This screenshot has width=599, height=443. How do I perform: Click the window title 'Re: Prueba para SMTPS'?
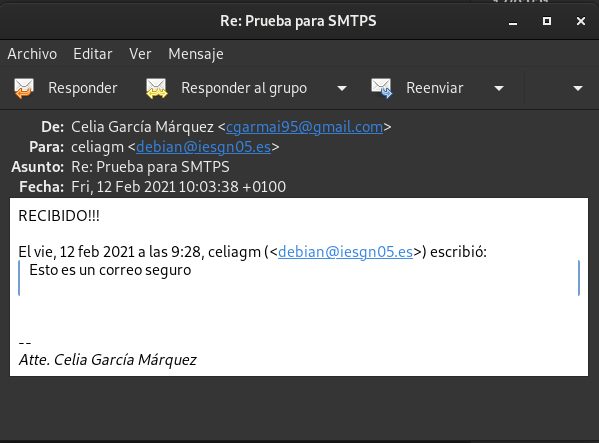point(298,21)
